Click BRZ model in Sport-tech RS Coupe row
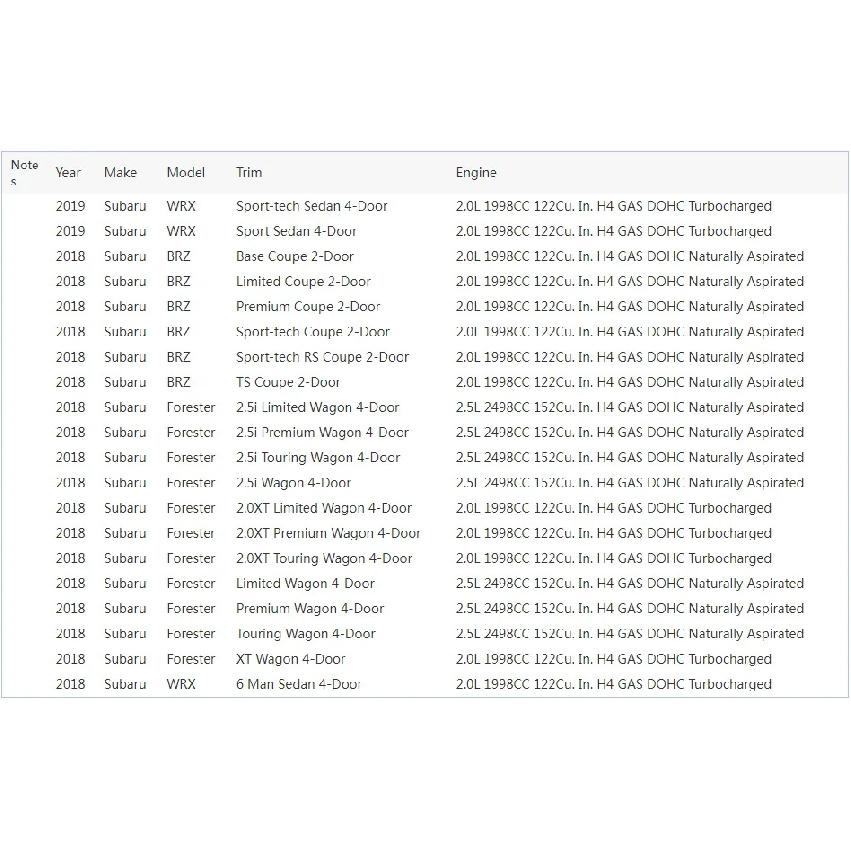The width and height of the screenshot is (851, 851). 179,357
